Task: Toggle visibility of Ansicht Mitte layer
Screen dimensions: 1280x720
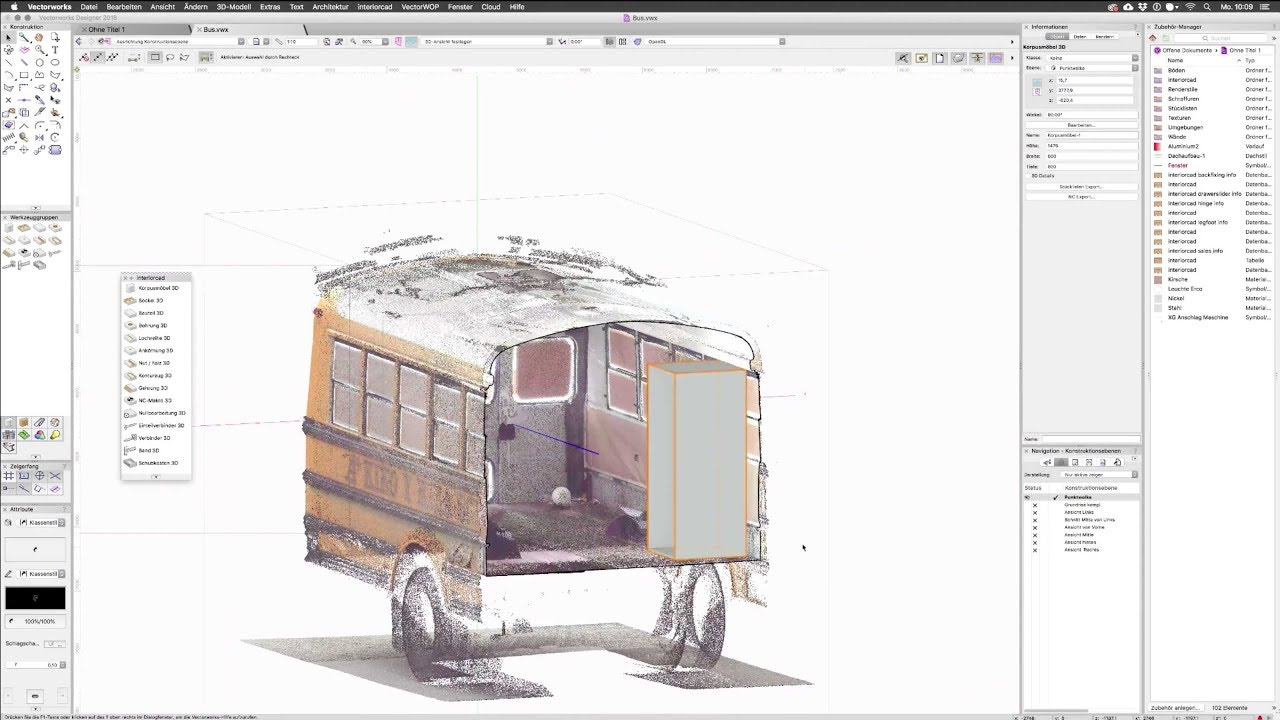Action: pyautogui.click(x=1035, y=535)
